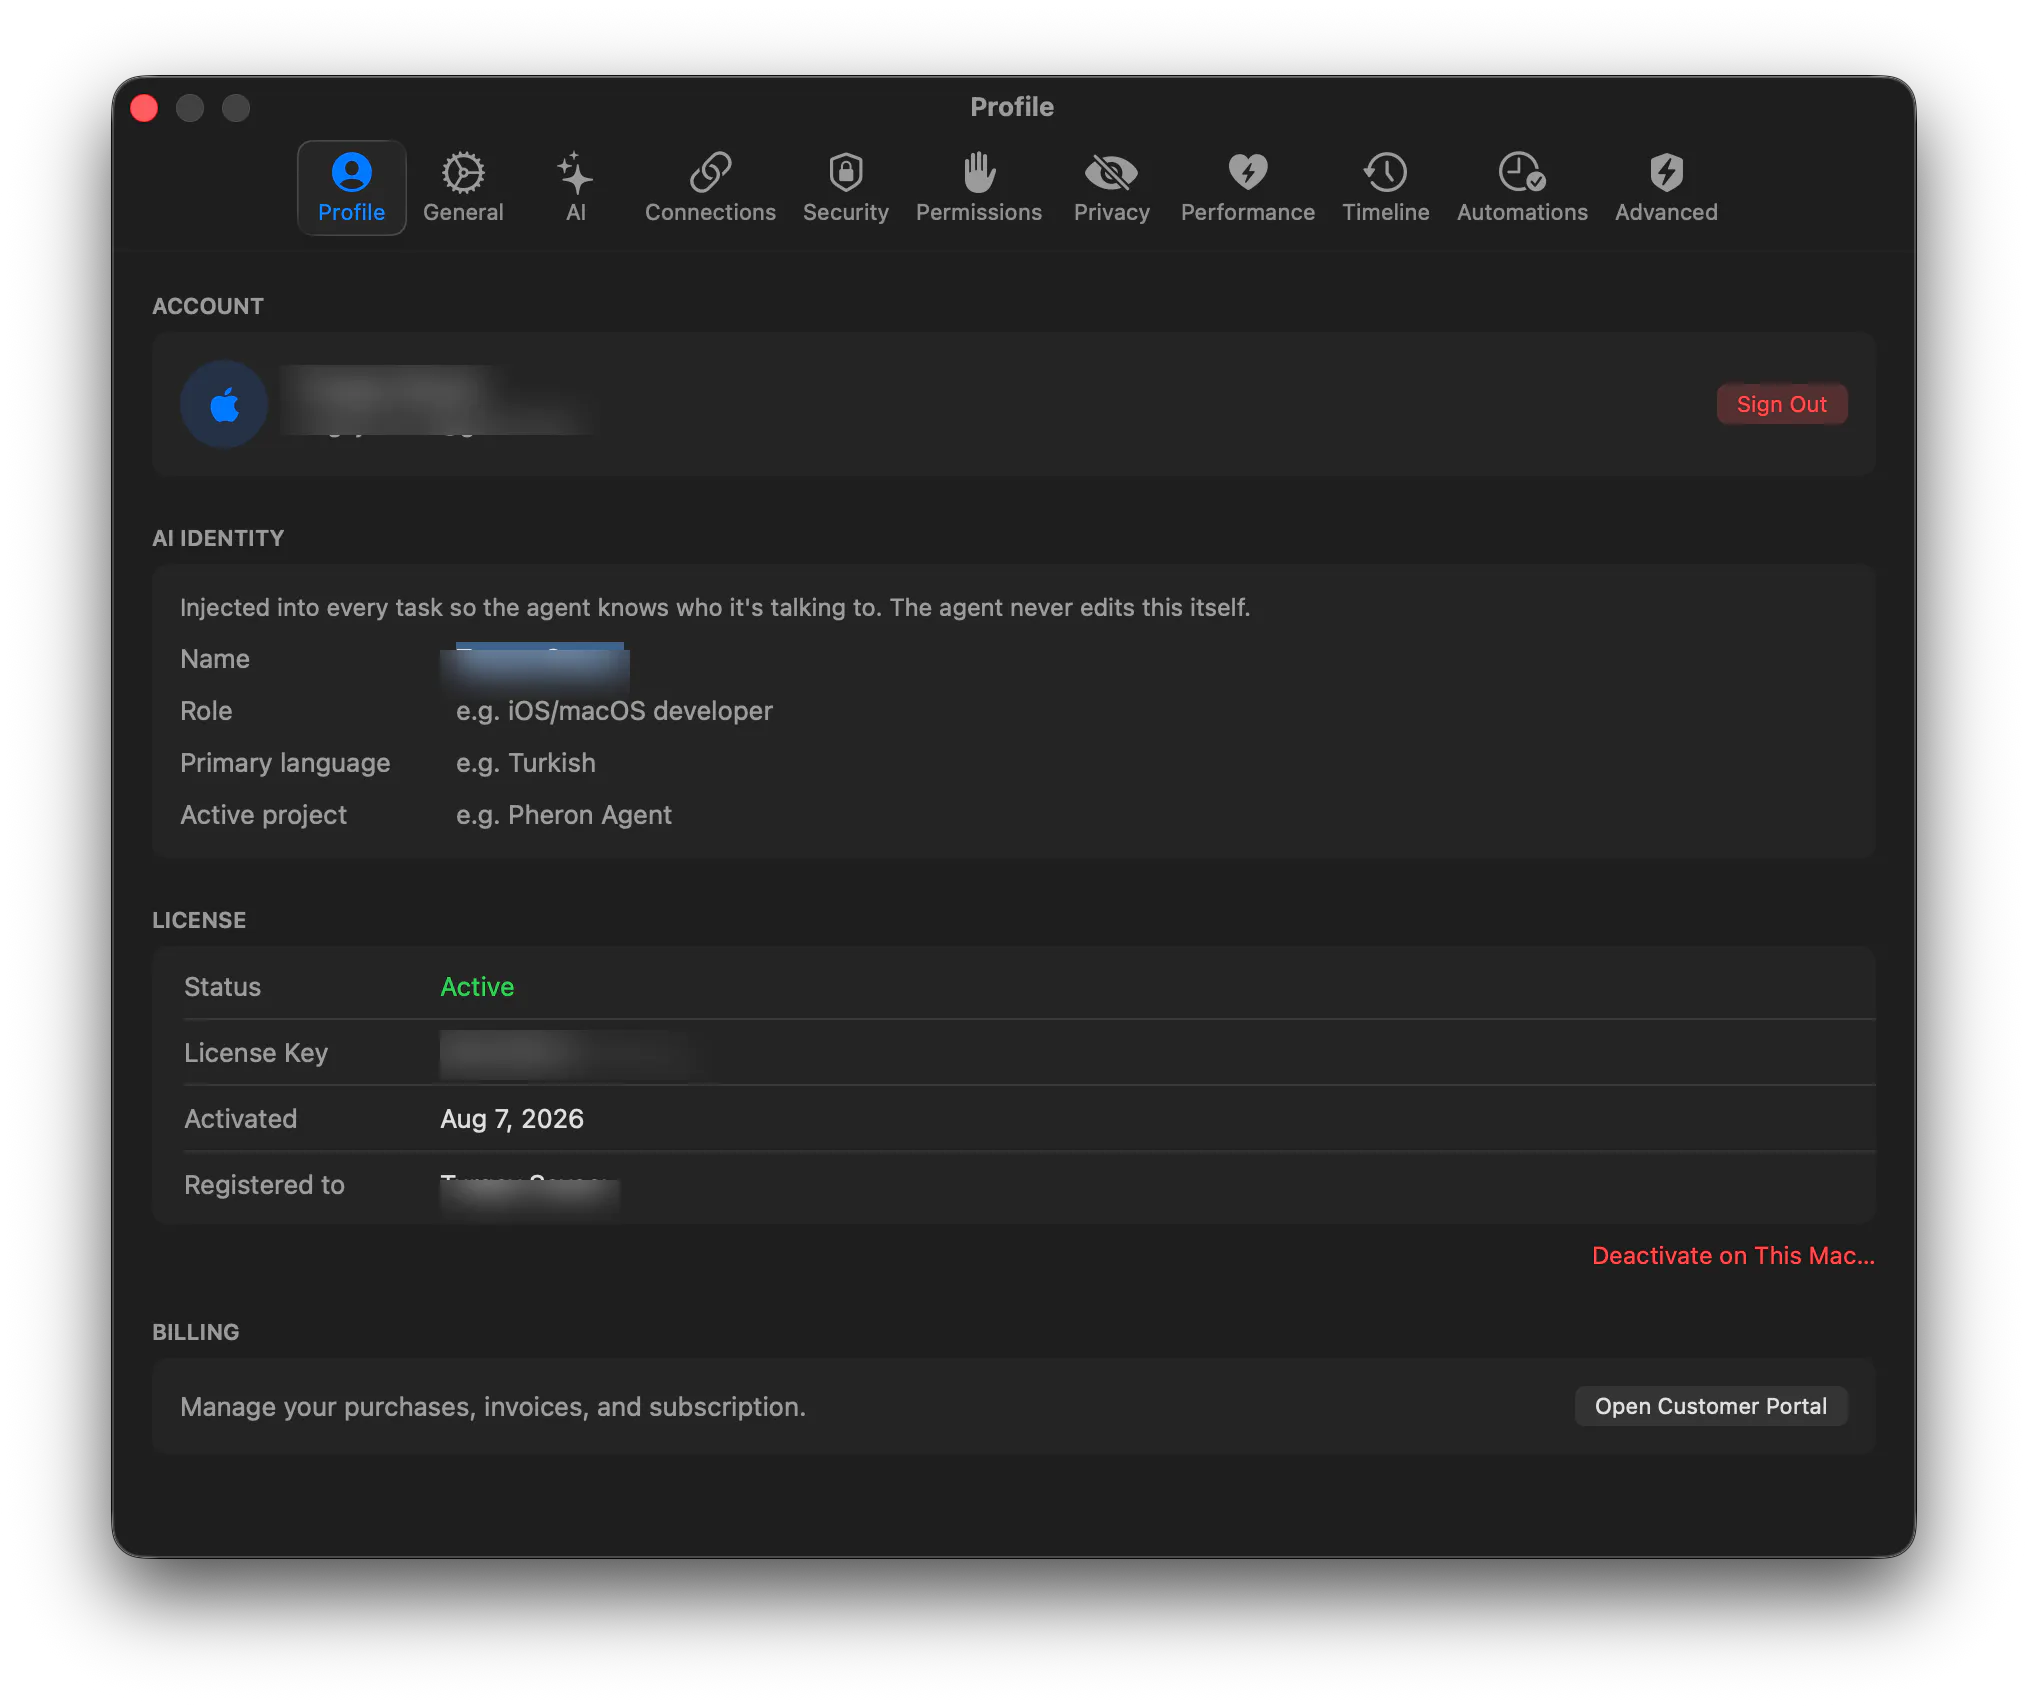Click the BILLING section heading
The image size is (2028, 1706).
point(196,1332)
